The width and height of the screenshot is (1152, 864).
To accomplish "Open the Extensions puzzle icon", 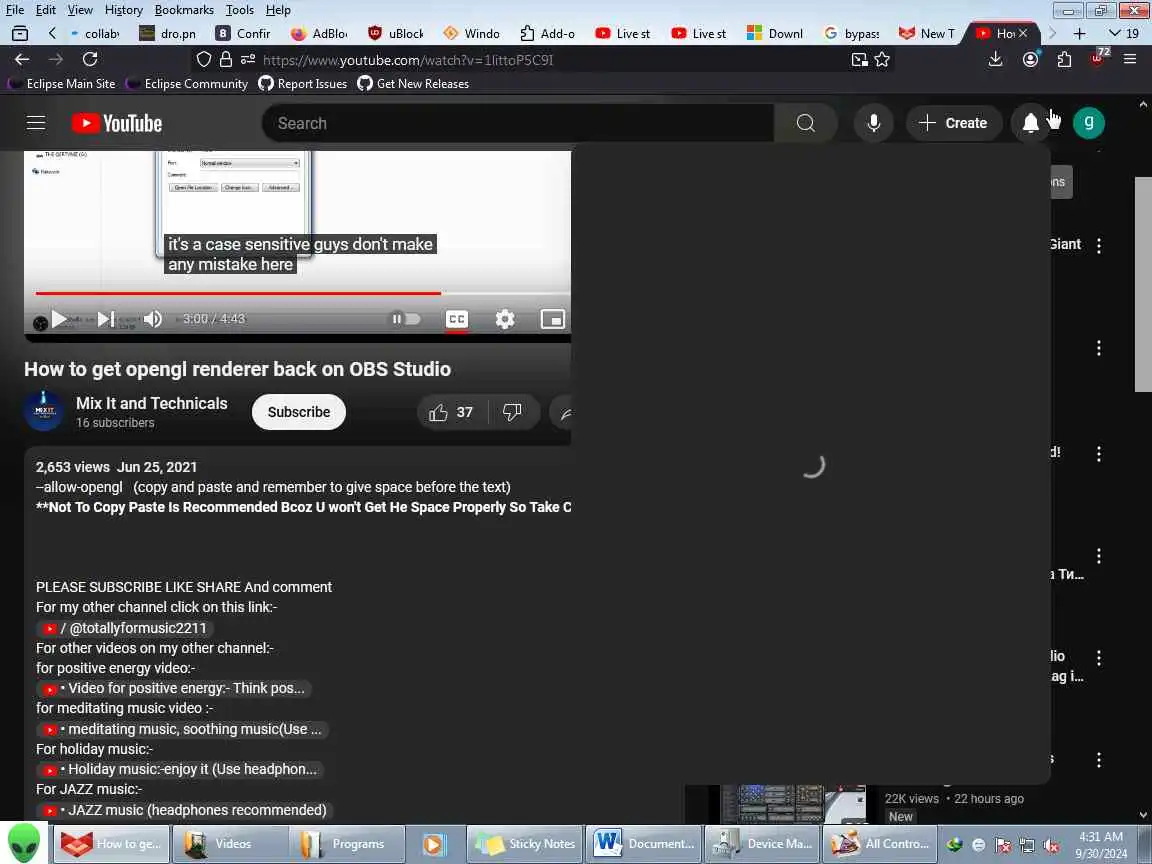I will point(1064,60).
